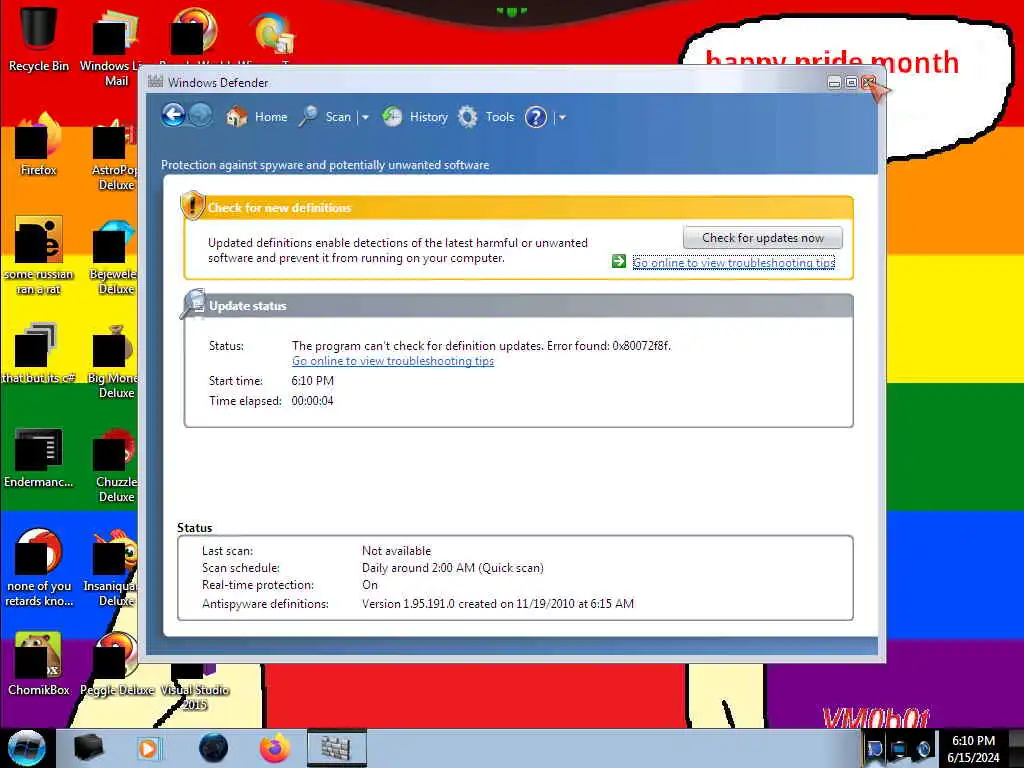
Task: Click the greyed Forward arrow button
Action: point(201,116)
